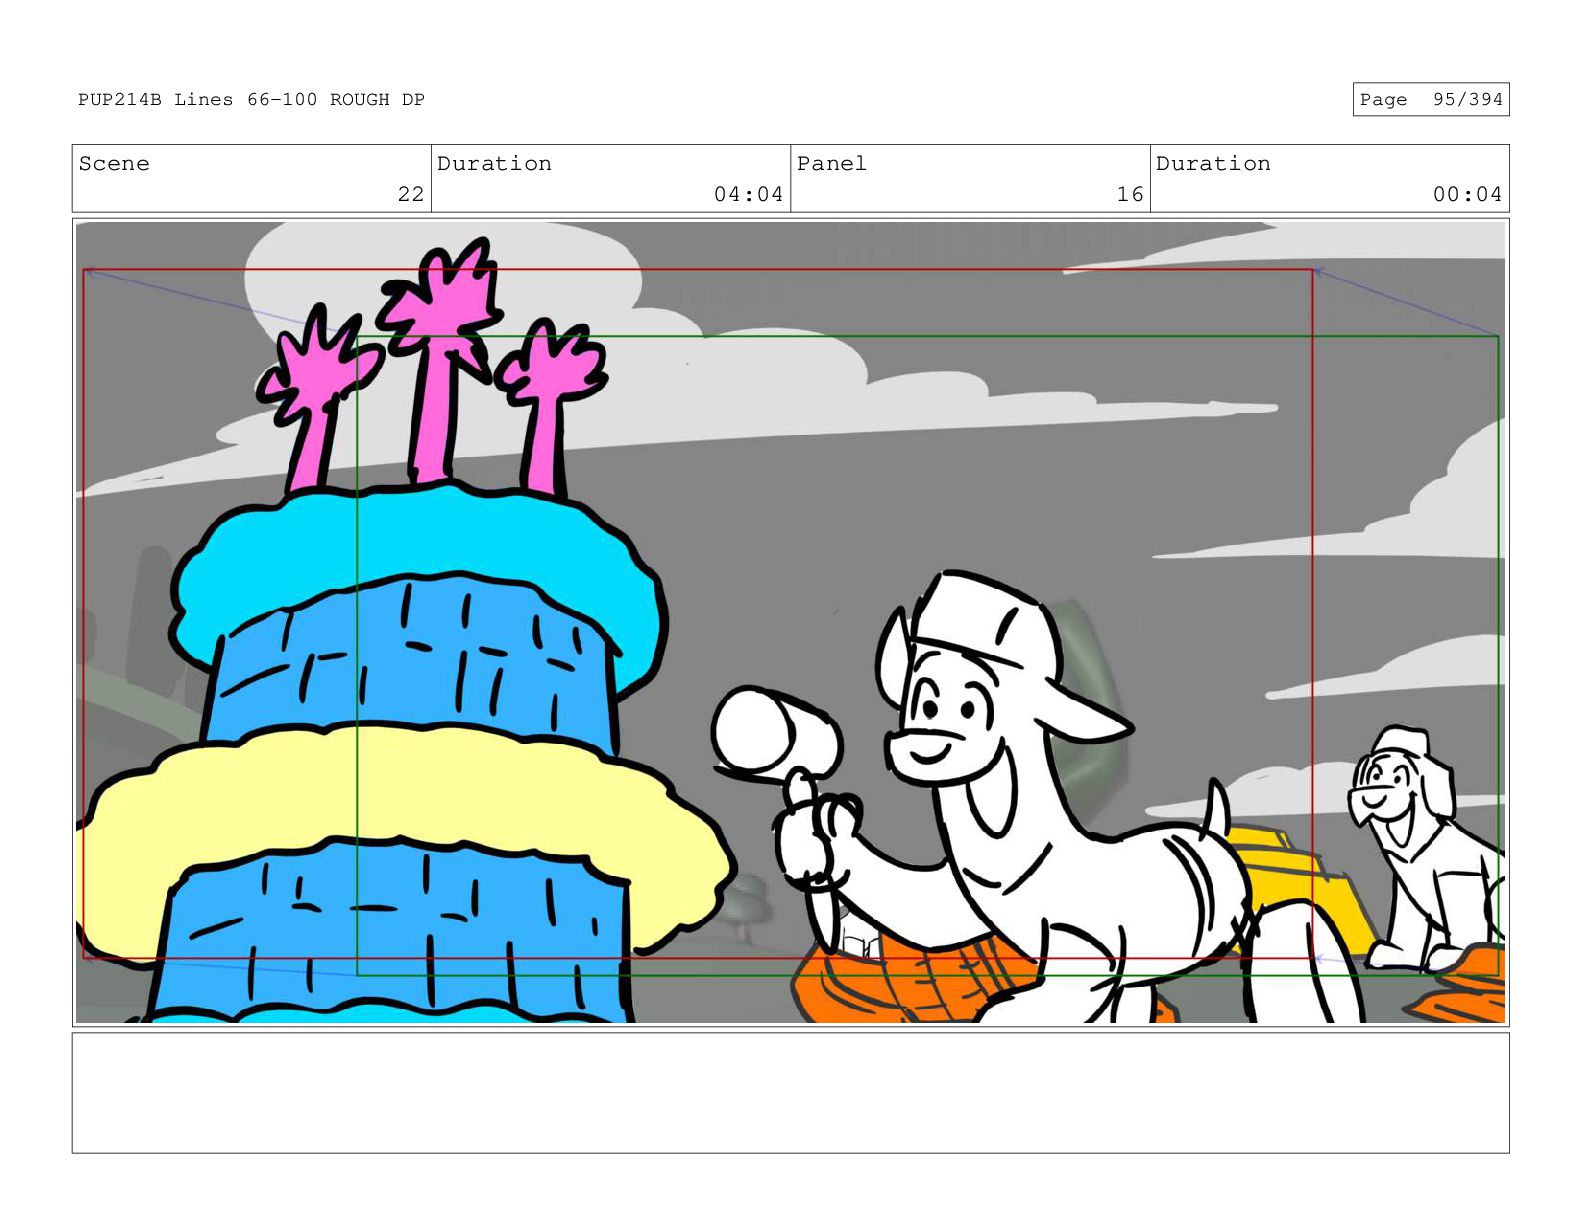
Task: Click the panel Duration value 00:04
Action: pyautogui.click(x=1467, y=194)
